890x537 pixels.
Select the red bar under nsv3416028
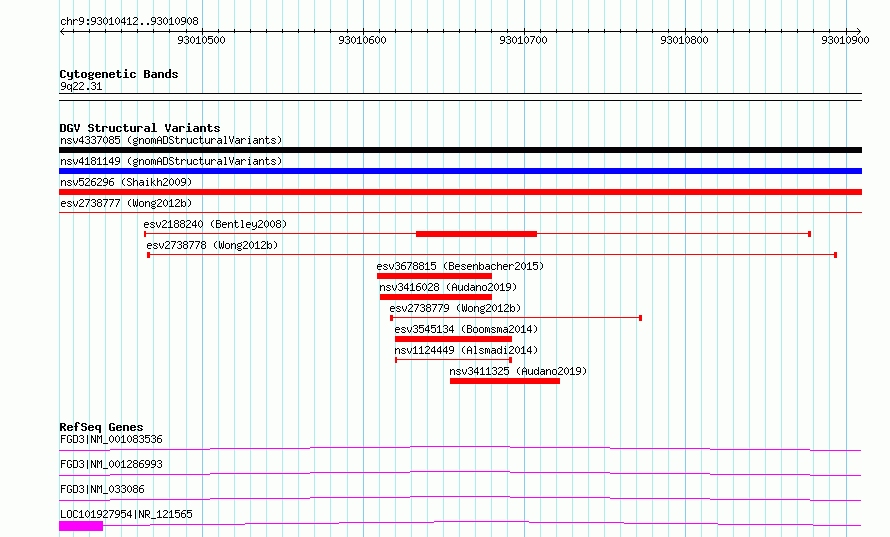436,297
